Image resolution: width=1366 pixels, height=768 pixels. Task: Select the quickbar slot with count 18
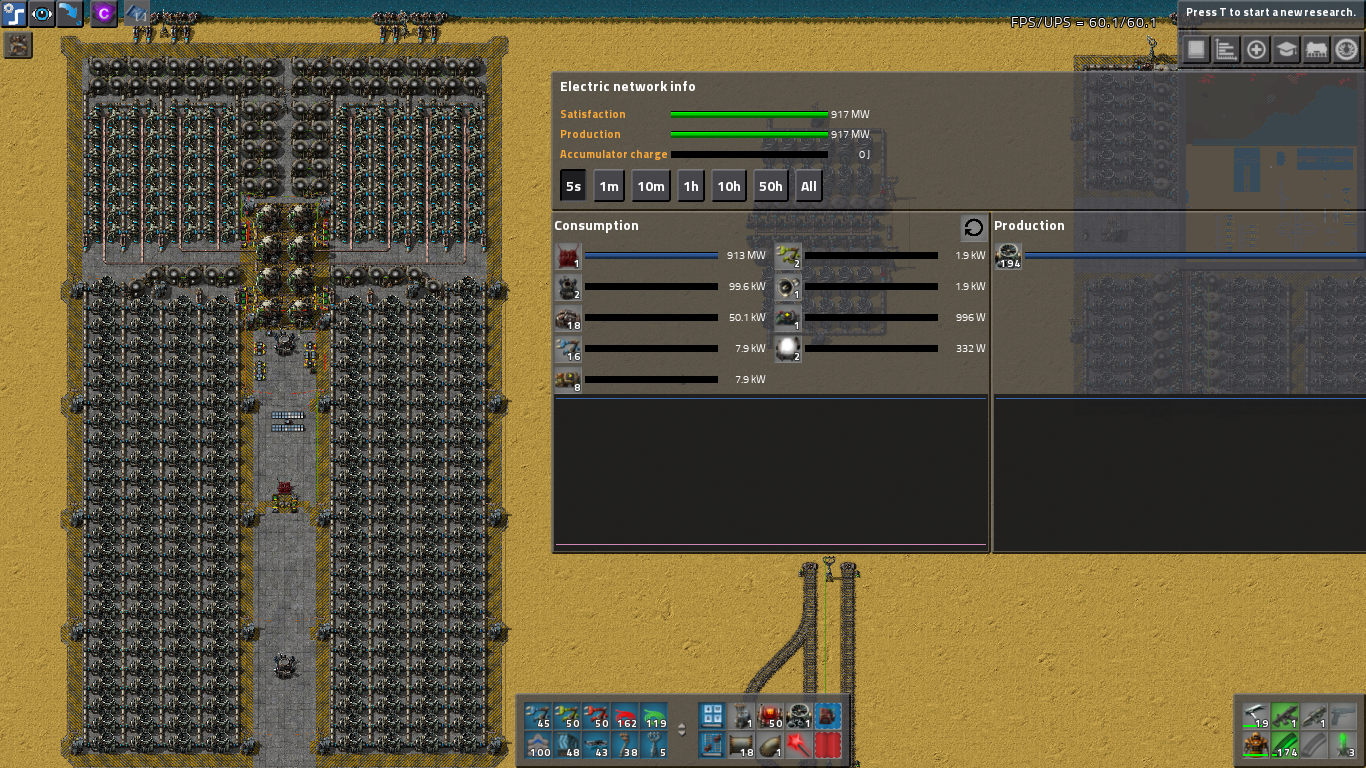[x=741, y=745]
